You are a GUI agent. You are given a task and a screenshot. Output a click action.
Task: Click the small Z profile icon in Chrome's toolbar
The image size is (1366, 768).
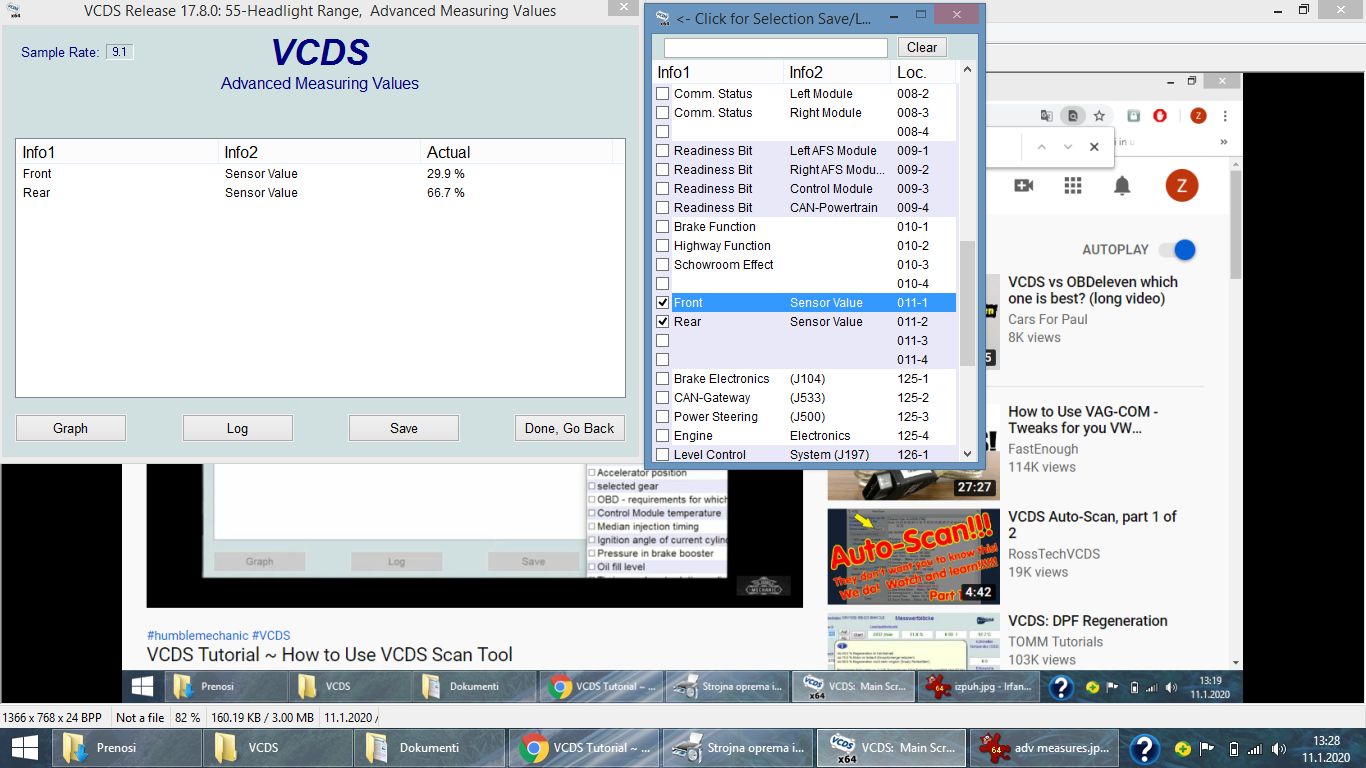(1198, 116)
